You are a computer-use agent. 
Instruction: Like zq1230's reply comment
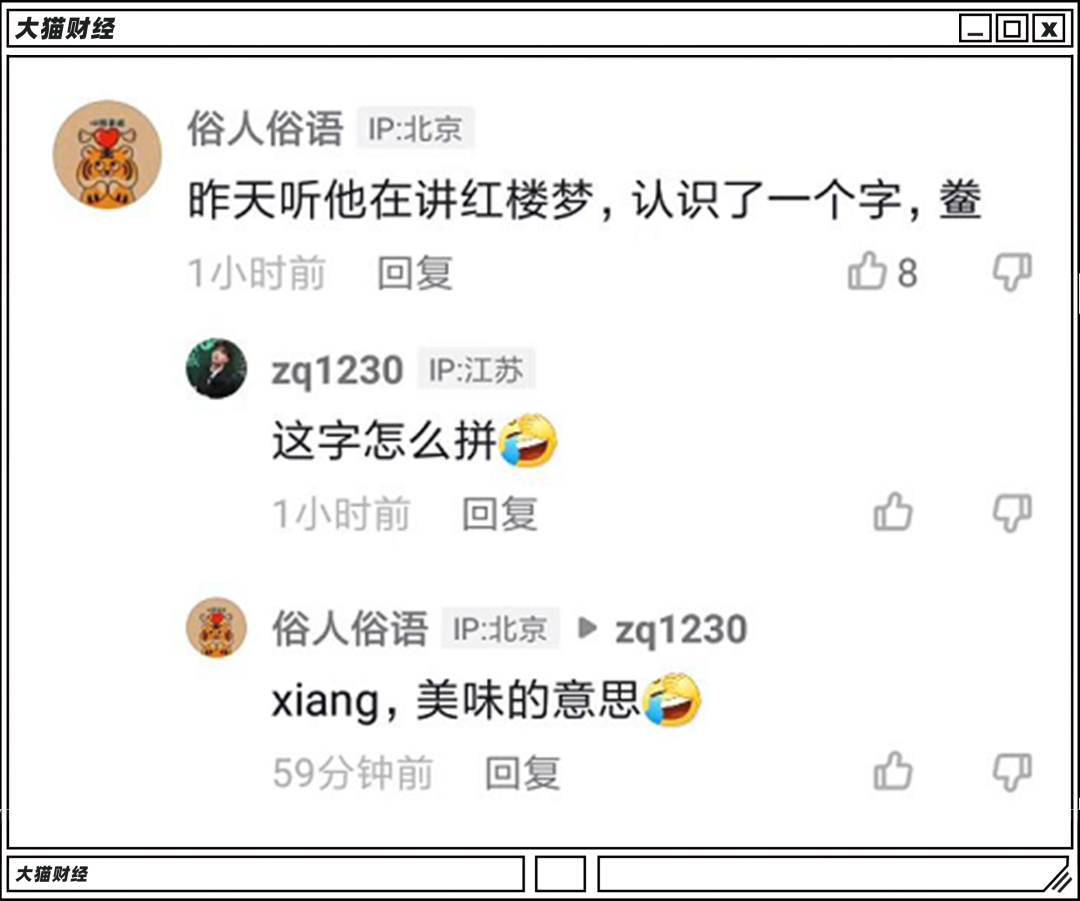[893, 511]
